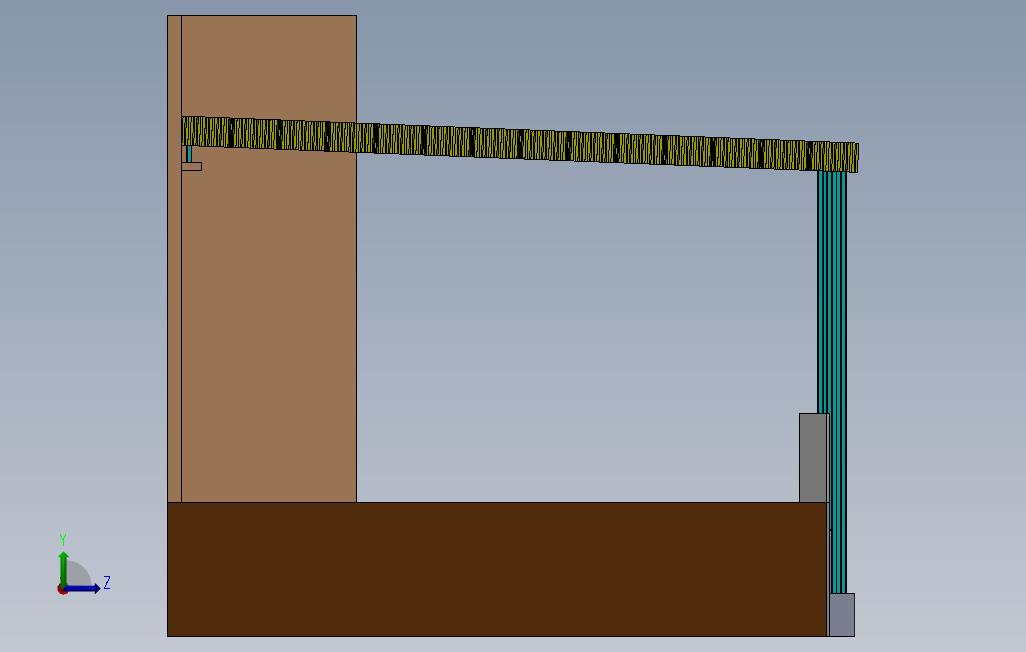Select the narrow strip on wall's left edge

click(174, 259)
